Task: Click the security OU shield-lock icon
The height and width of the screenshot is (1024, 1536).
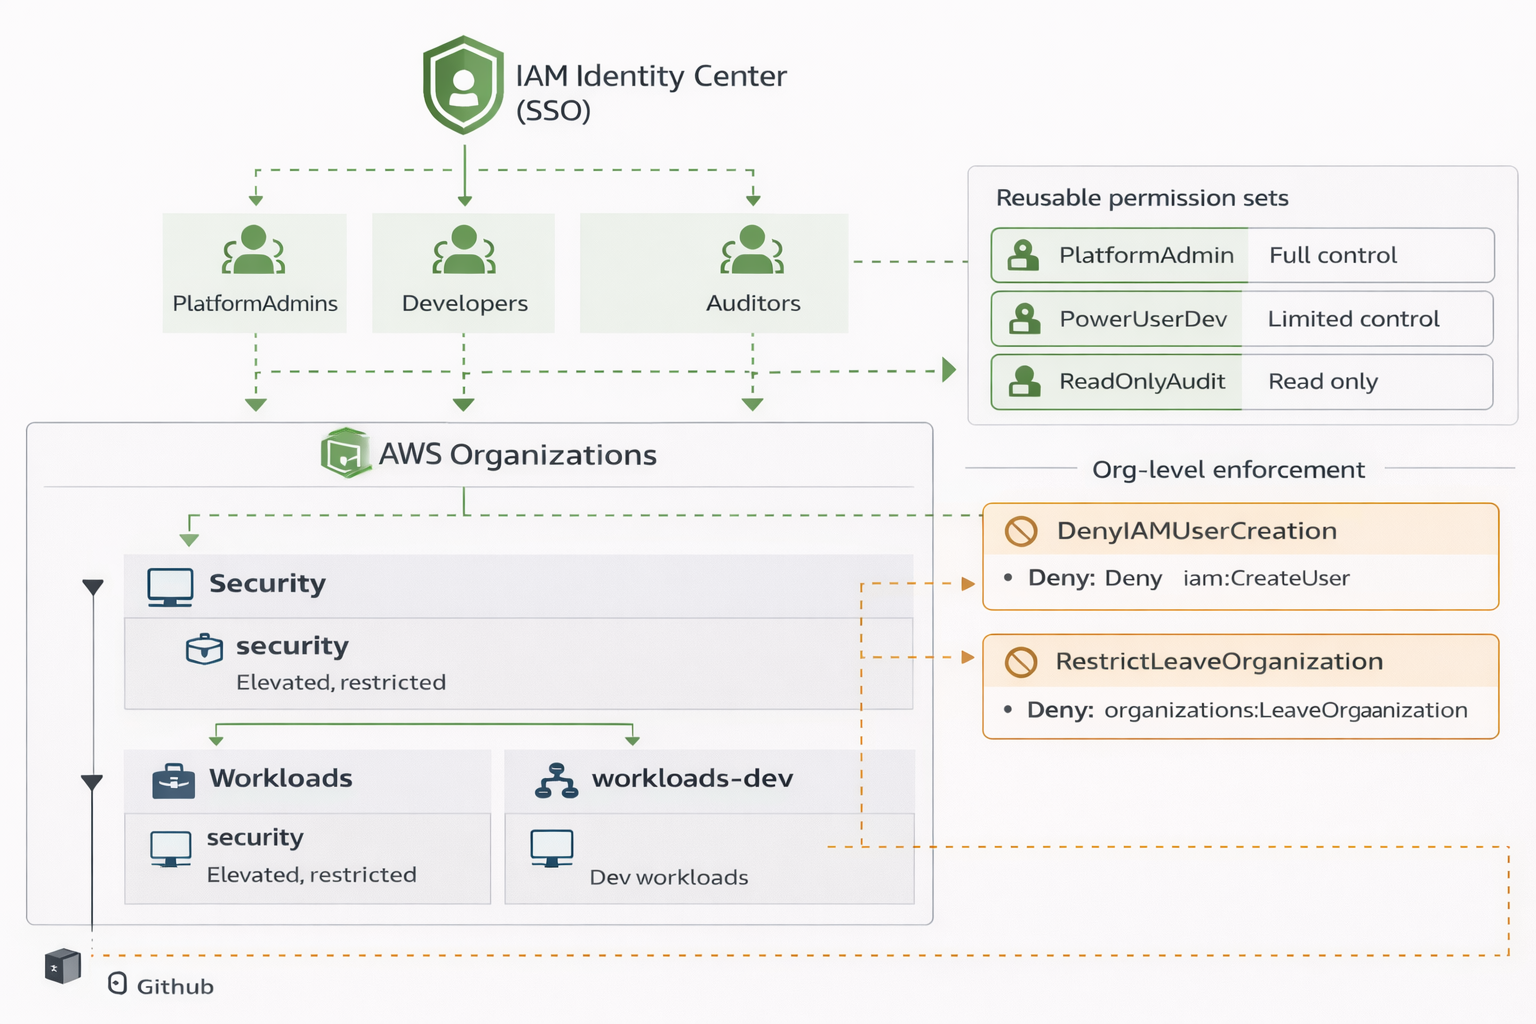Action: click(205, 647)
